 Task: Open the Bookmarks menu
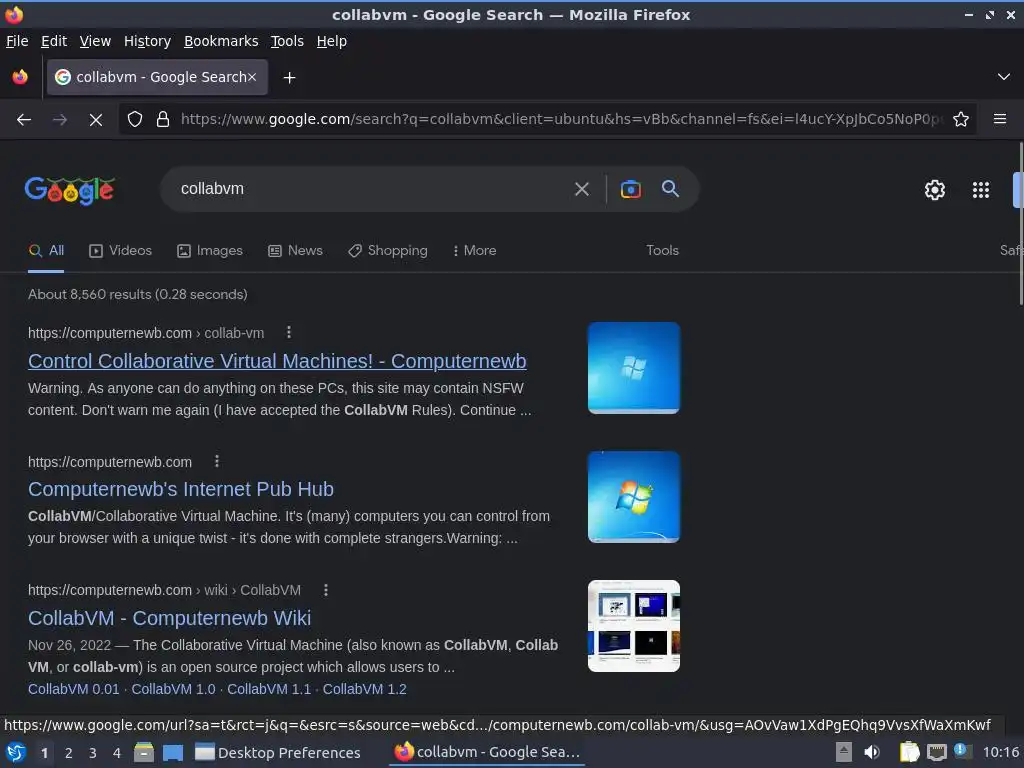221,41
